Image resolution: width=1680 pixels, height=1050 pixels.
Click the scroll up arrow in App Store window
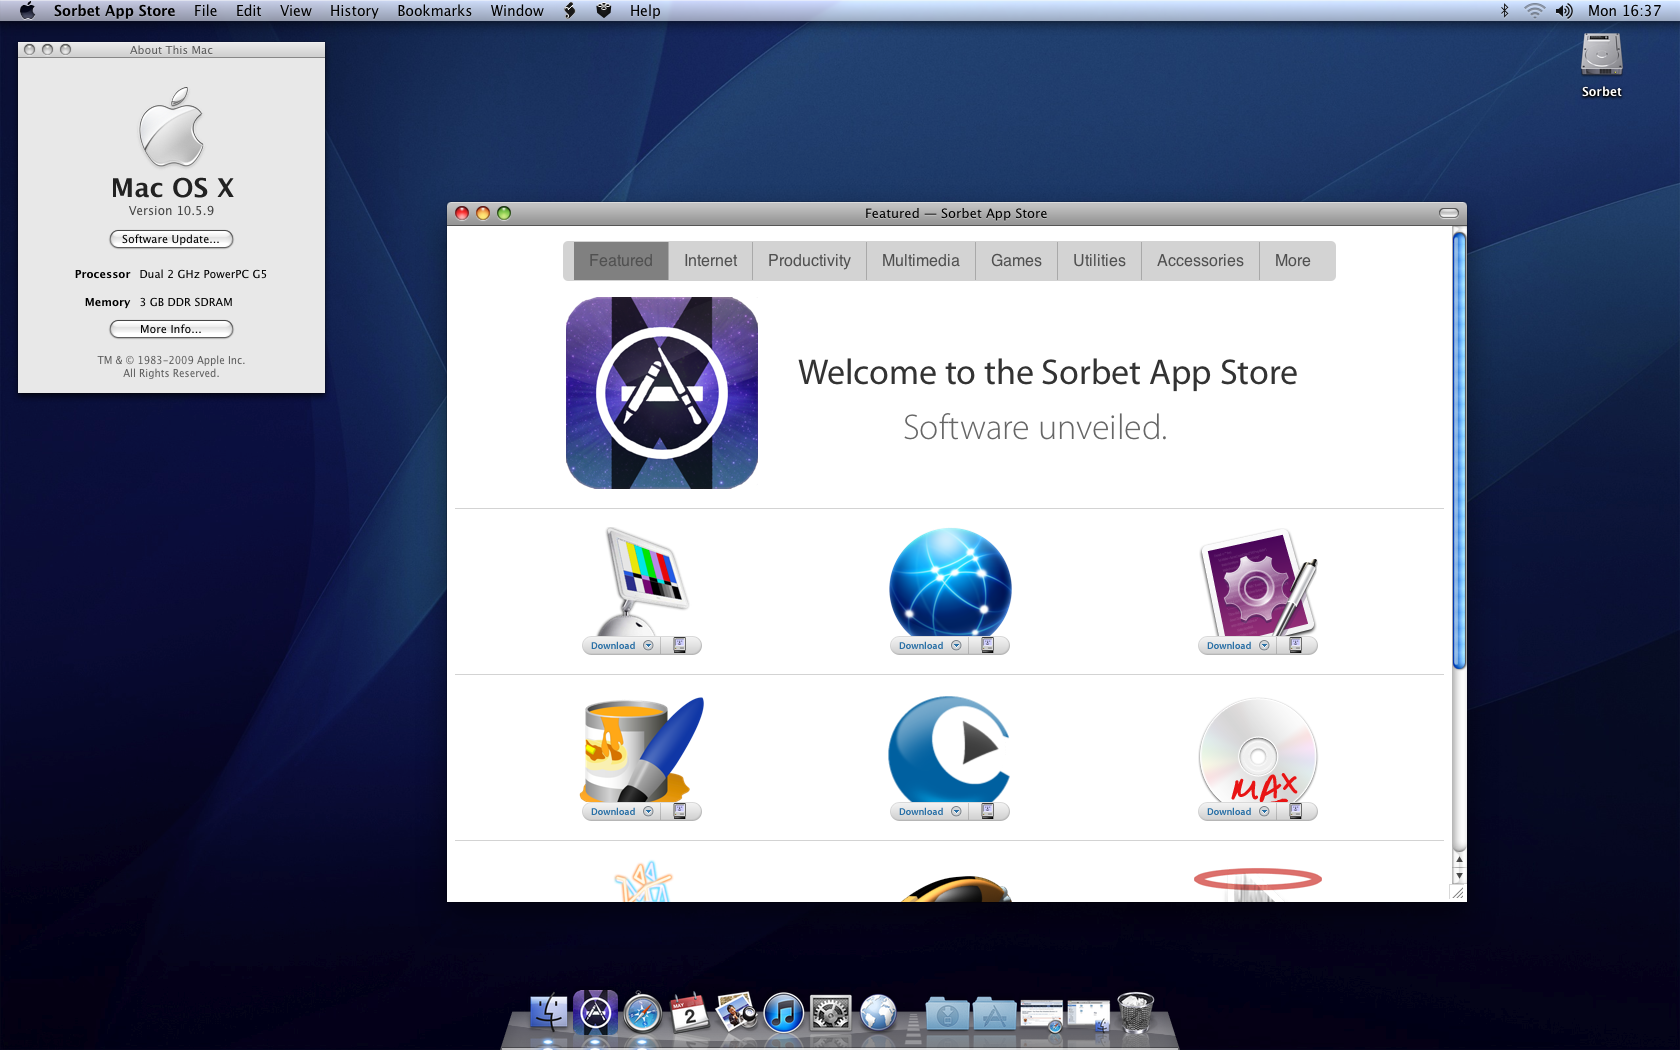(x=1459, y=860)
